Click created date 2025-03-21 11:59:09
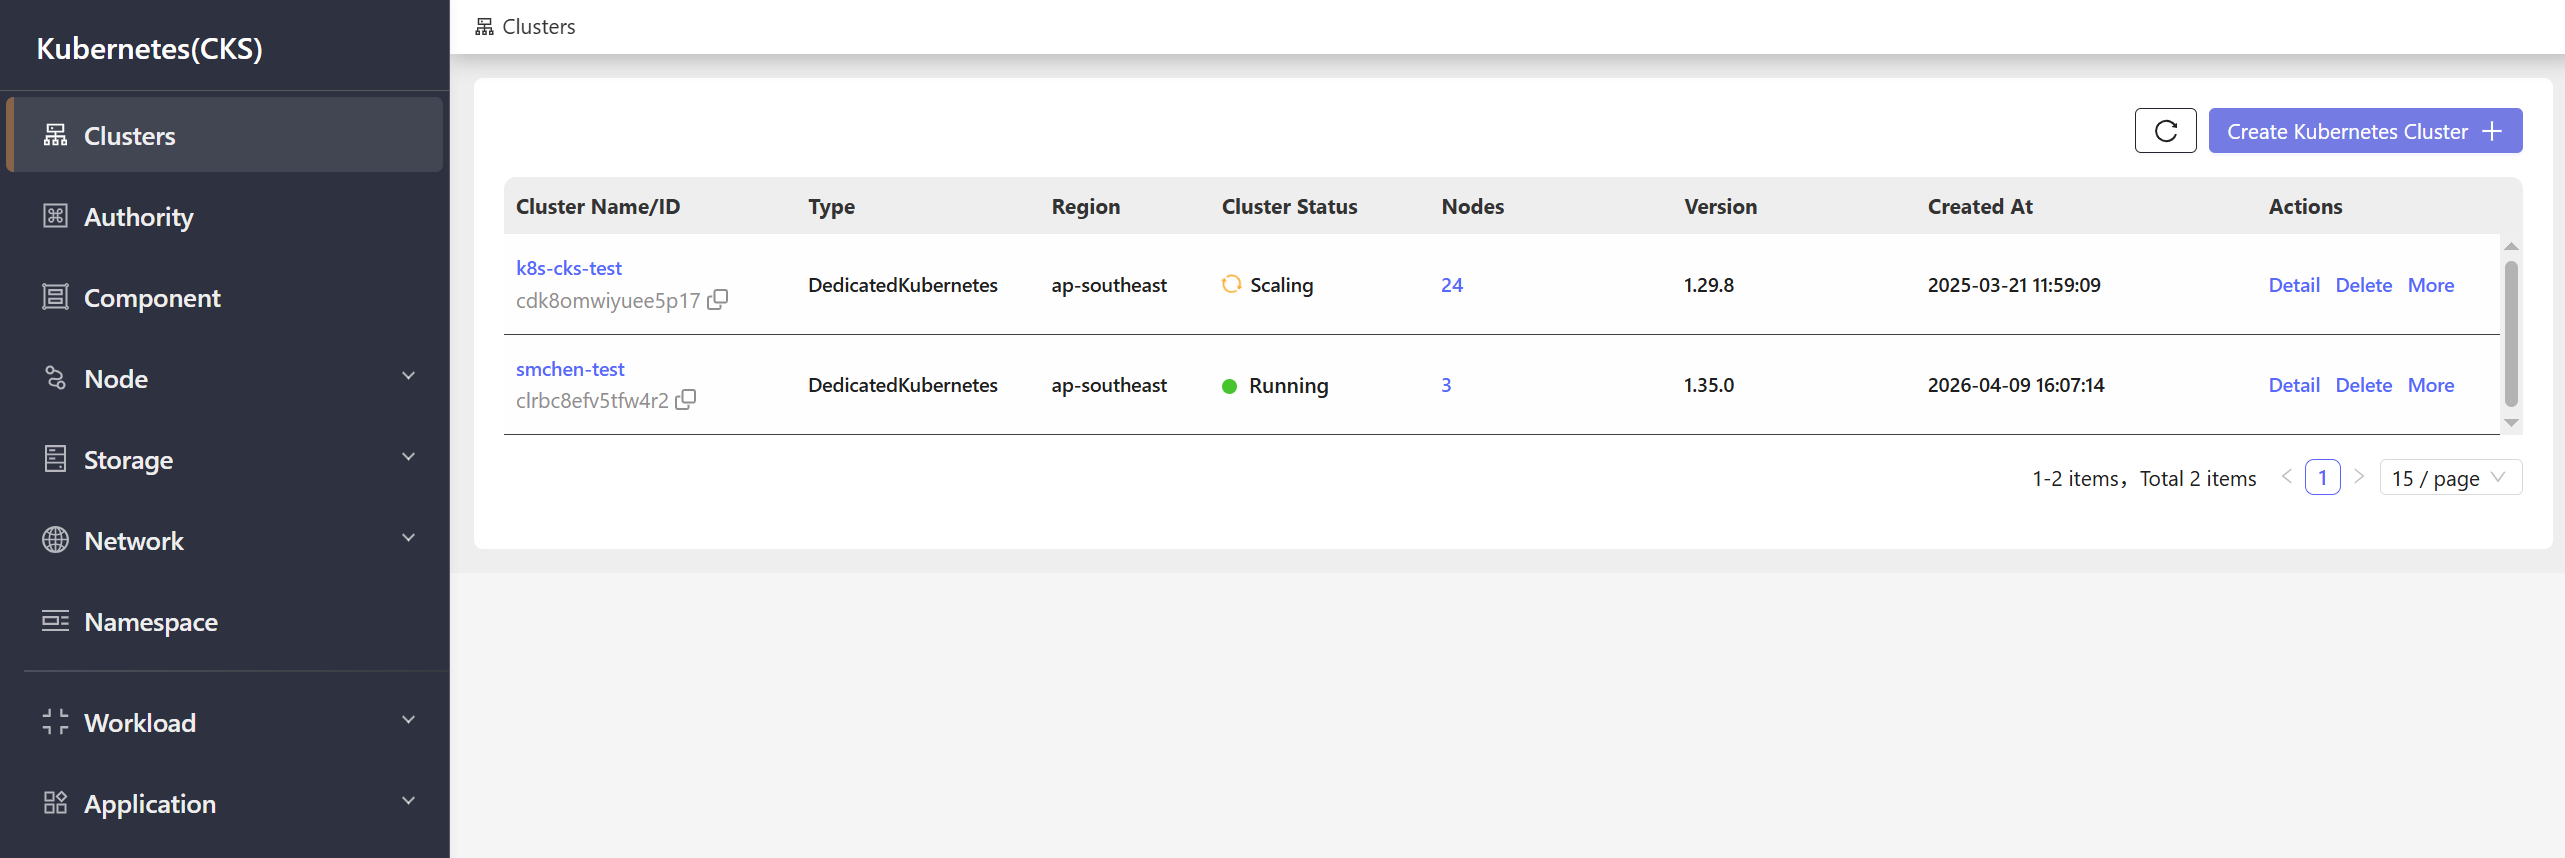 pos(2014,285)
